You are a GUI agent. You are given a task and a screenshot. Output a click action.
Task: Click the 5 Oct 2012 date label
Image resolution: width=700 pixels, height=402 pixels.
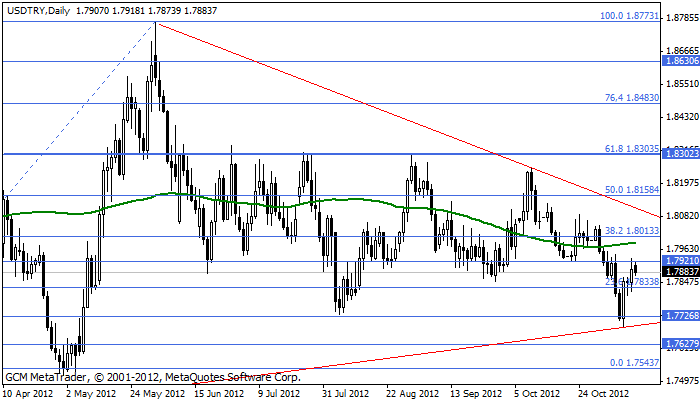[537, 394]
